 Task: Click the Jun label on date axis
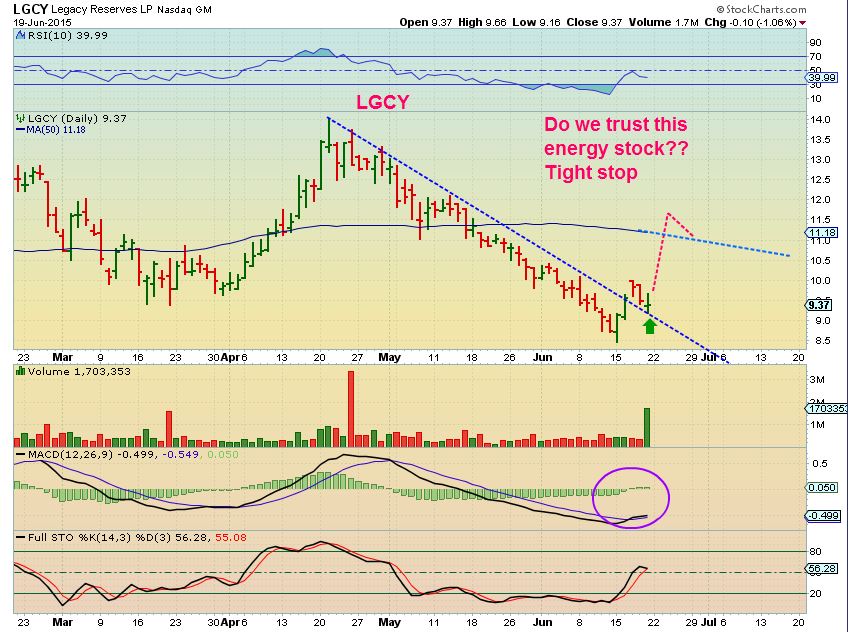(x=542, y=357)
